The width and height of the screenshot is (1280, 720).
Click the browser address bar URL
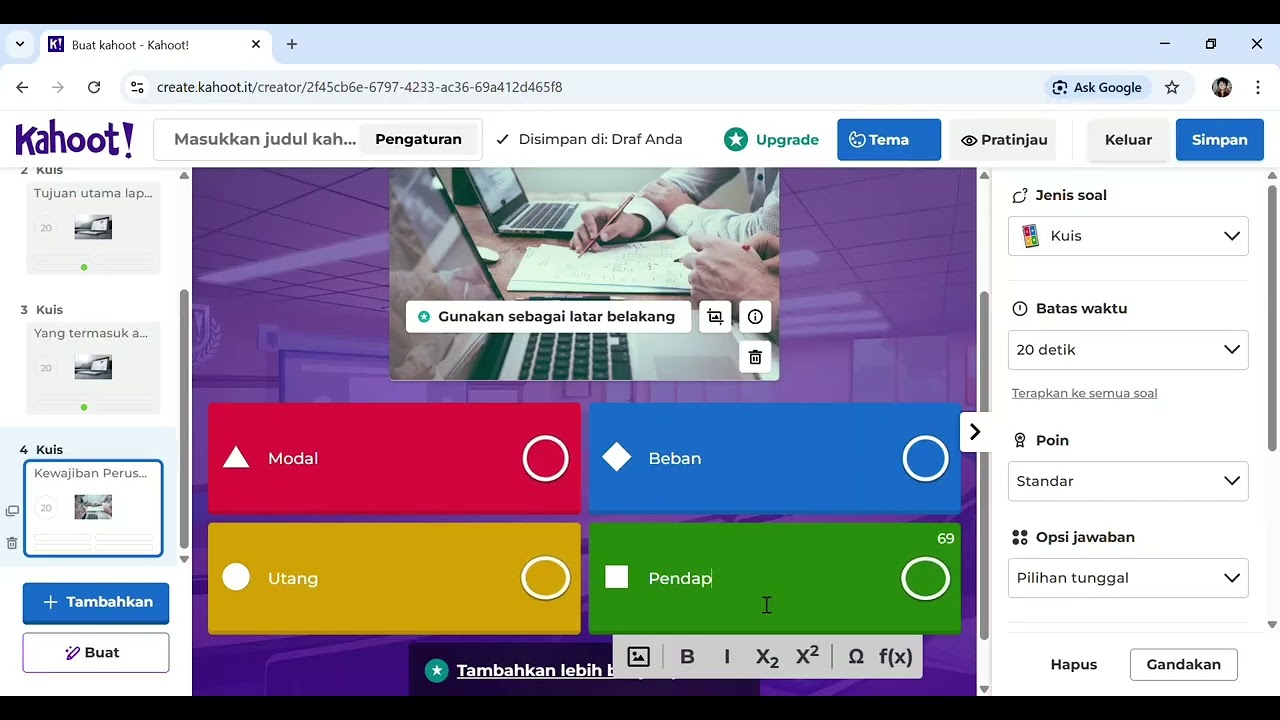359,87
